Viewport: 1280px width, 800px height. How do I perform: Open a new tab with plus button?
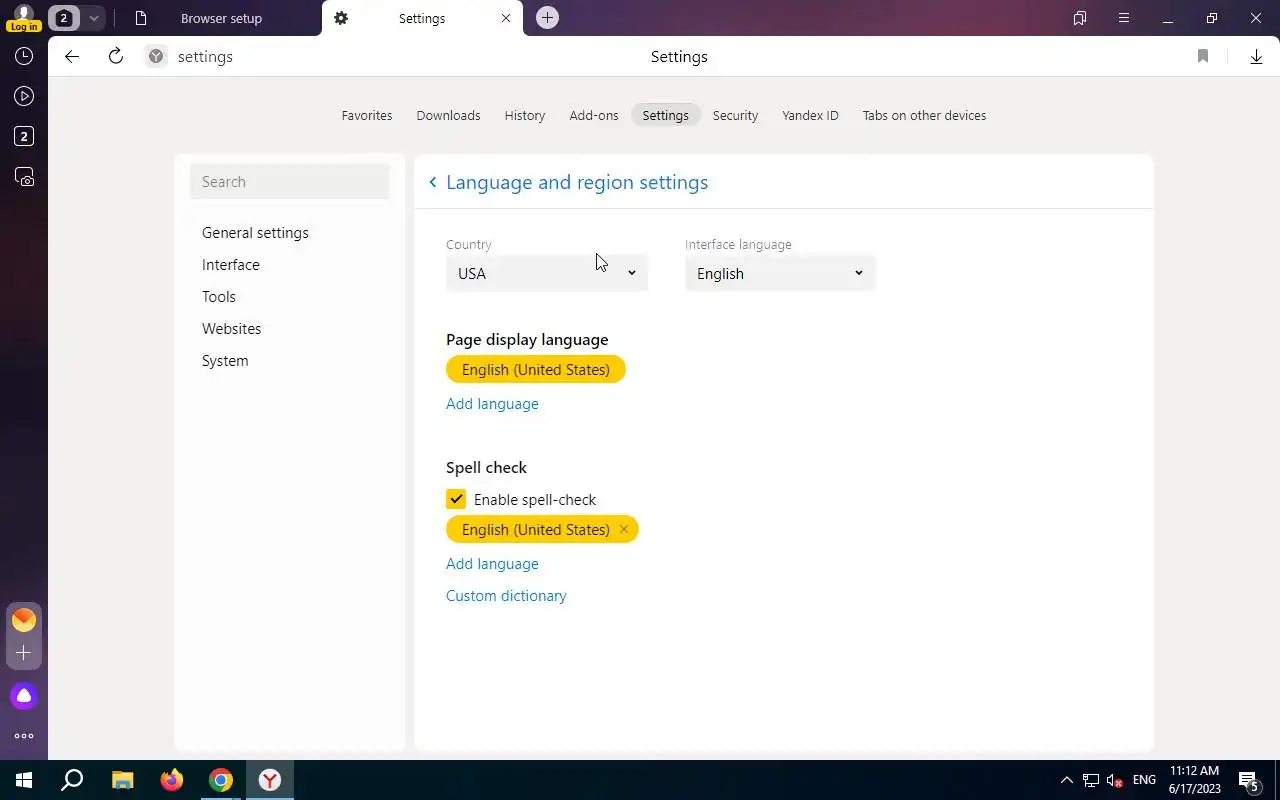point(547,18)
